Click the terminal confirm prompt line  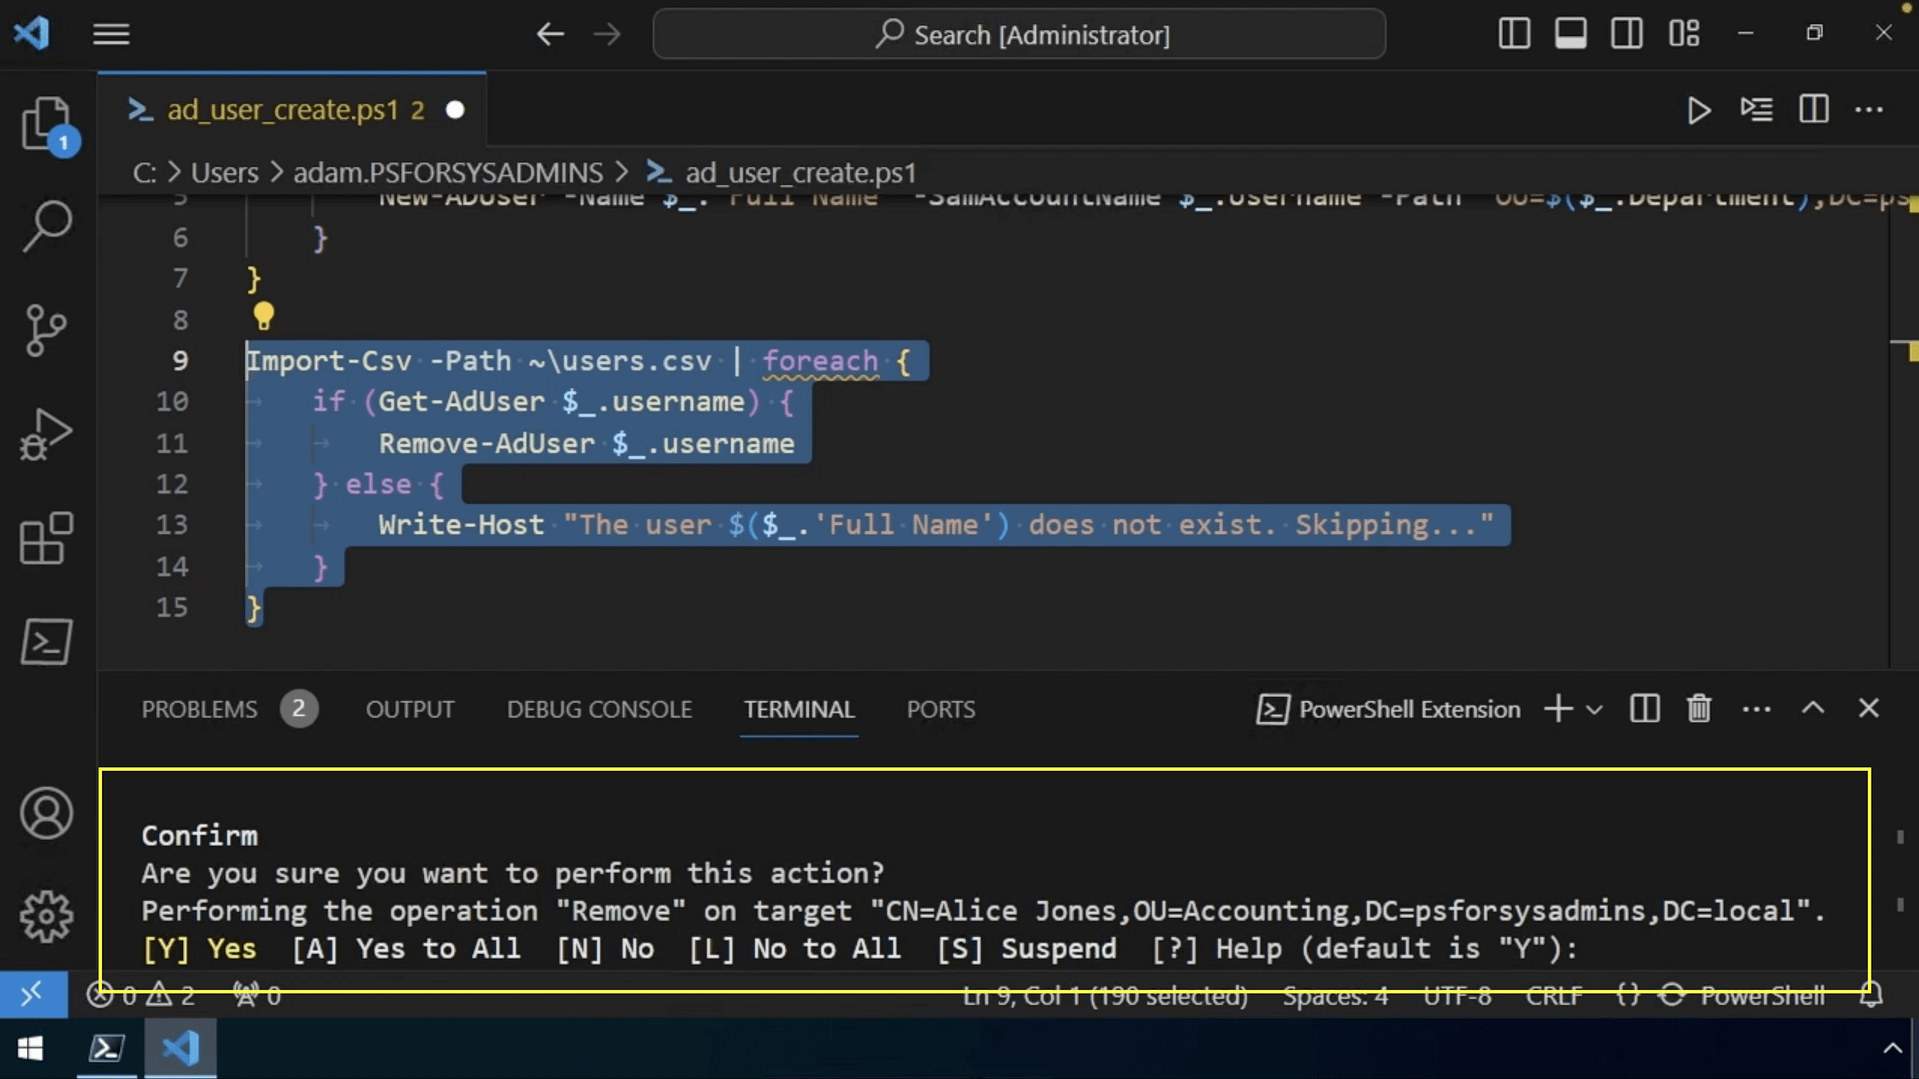[x=859, y=949]
